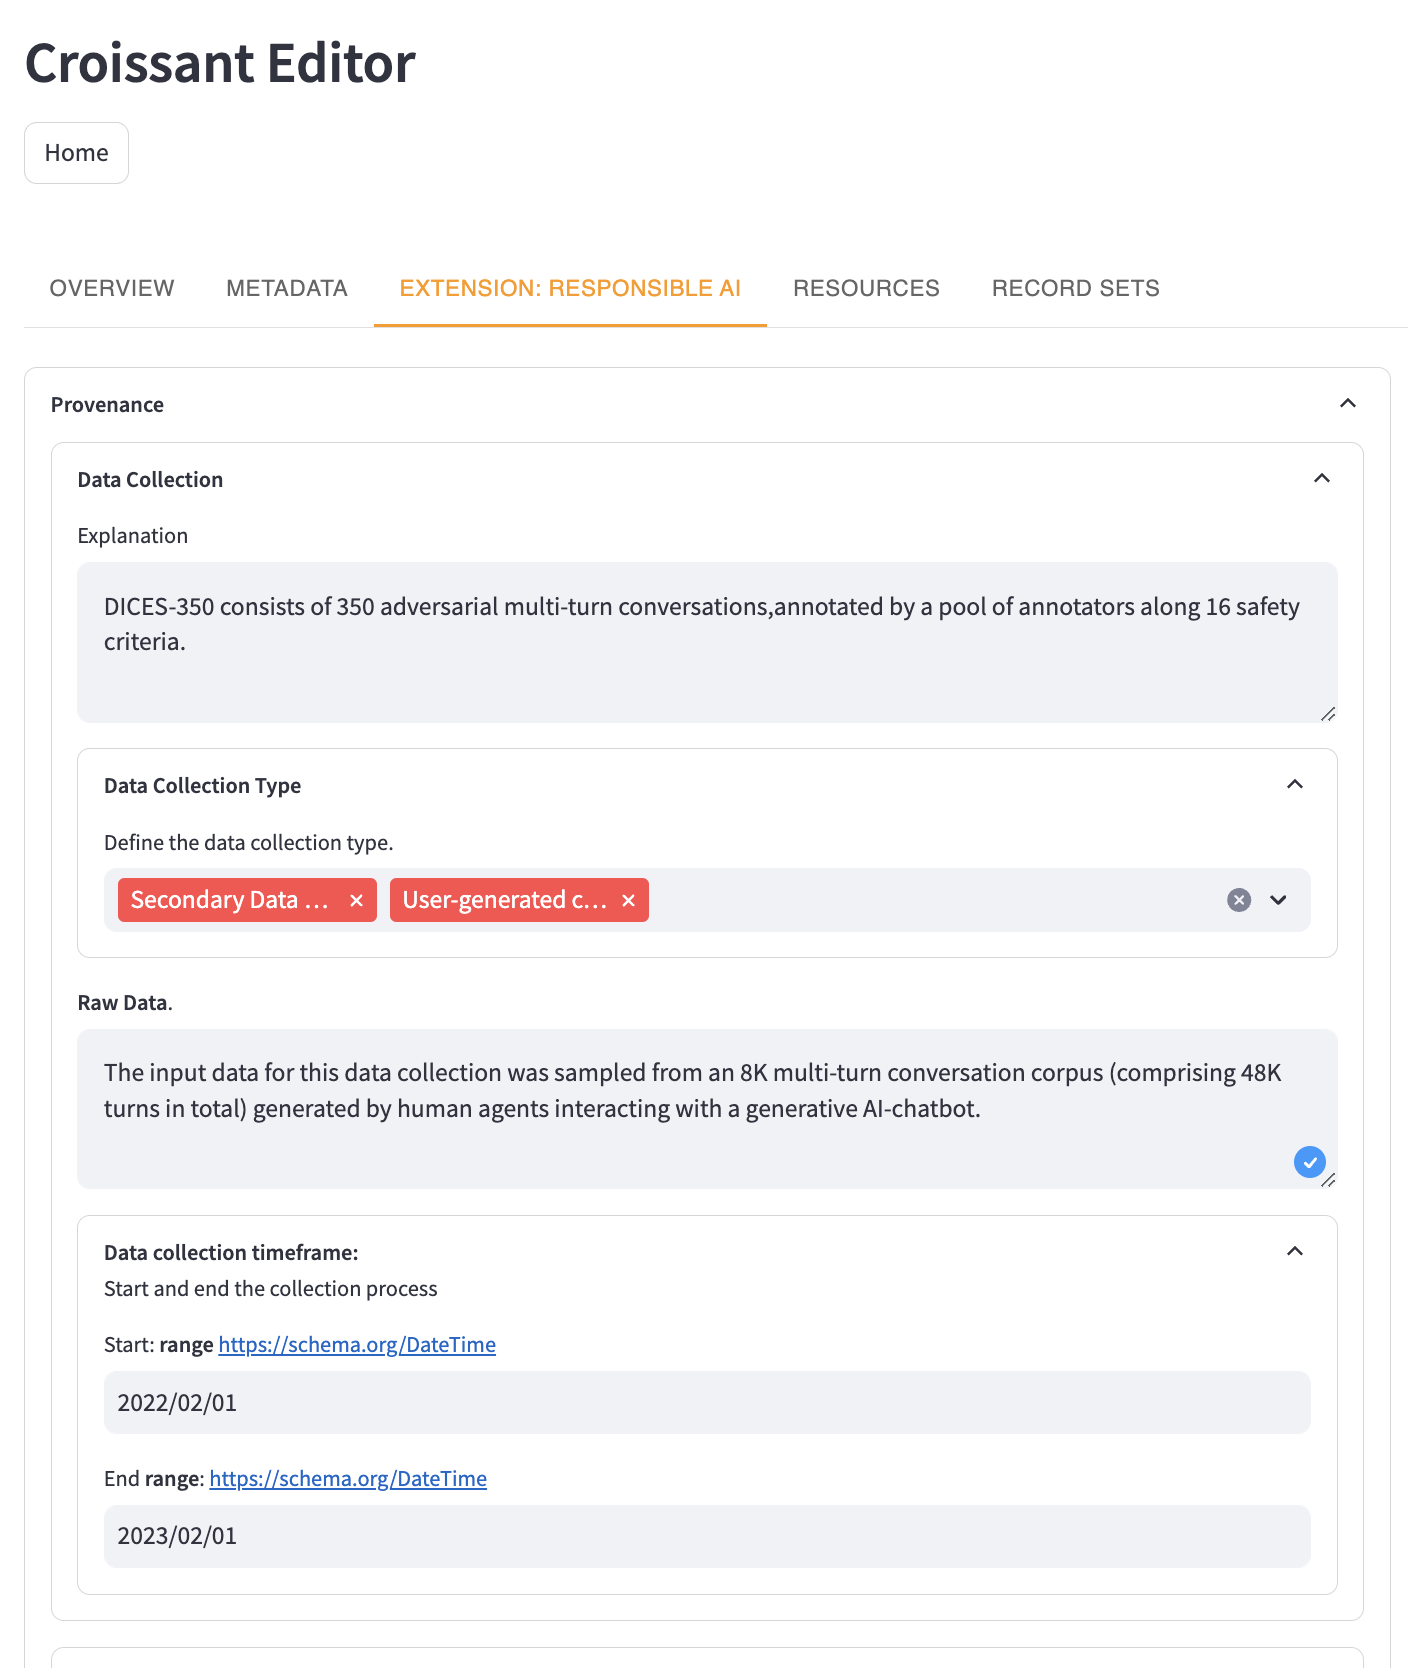Open the Metadata tab
Viewport: 1408px width, 1668px height.
287,288
